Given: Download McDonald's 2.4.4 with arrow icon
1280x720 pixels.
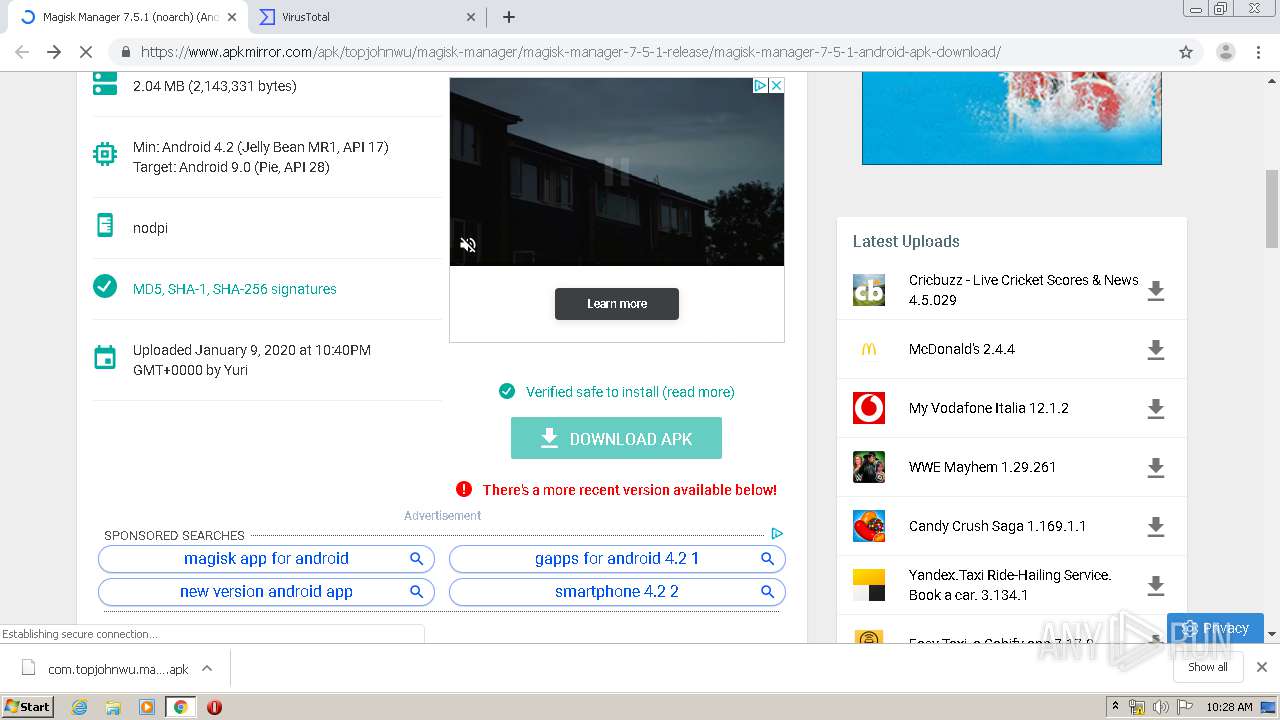Looking at the screenshot, I should click(x=1156, y=350).
